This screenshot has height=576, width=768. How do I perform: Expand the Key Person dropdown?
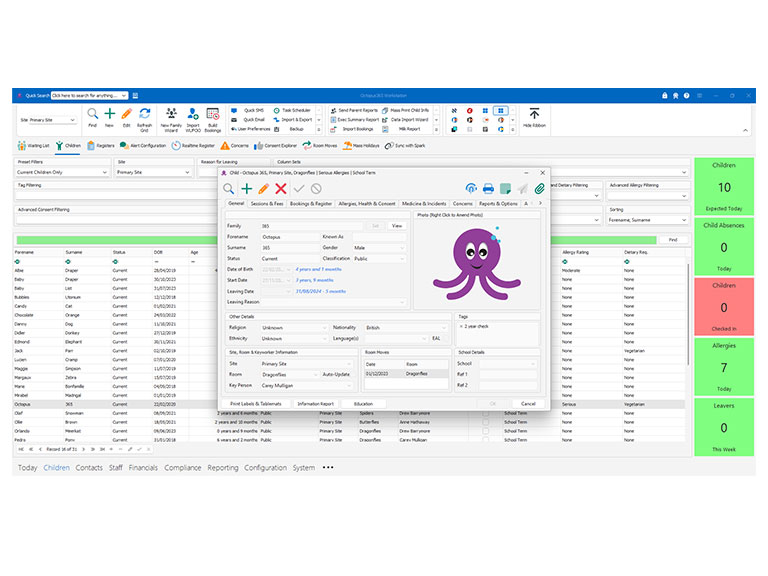(349, 386)
